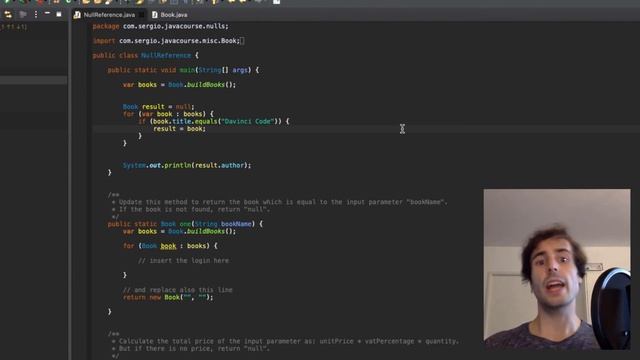Click the package declaration line
Viewport: 640px width, 360px height.
point(160,26)
